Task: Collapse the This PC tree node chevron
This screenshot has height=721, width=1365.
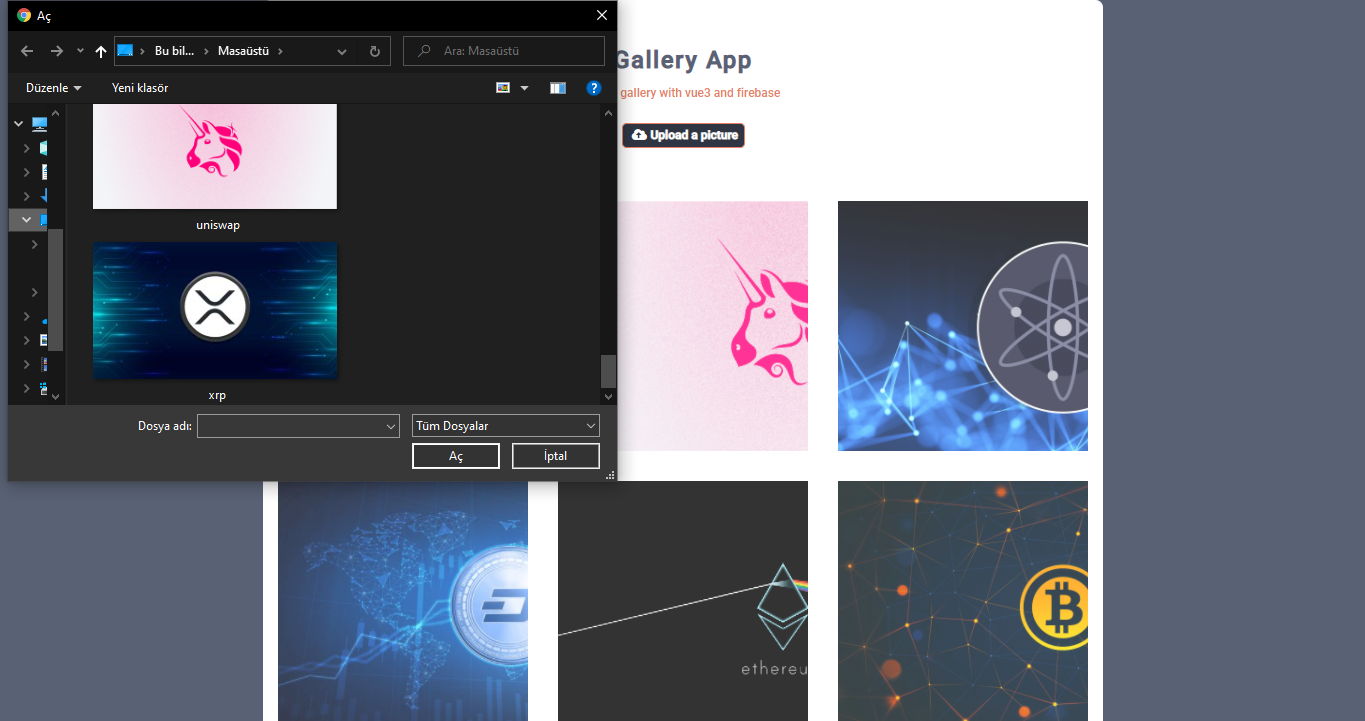Action: coord(19,124)
